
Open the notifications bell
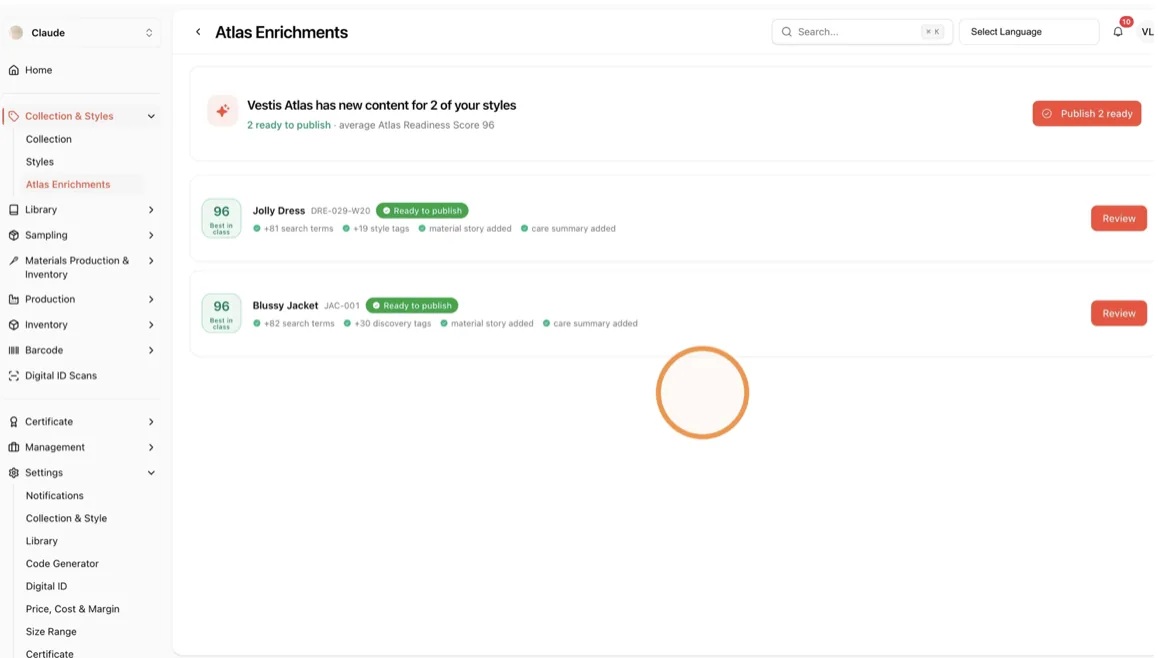[x=1118, y=32]
